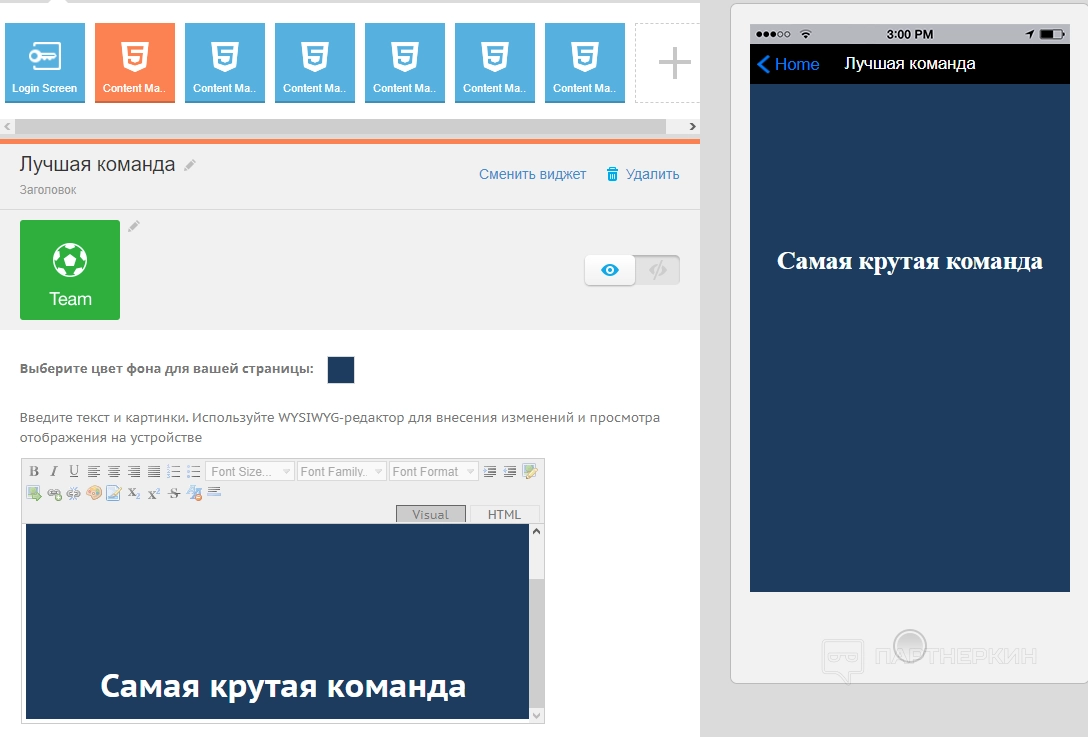Viewport: 1088px width, 737px height.
Task: Switch to the HTML editor tab
Action: tap(504, 514)
